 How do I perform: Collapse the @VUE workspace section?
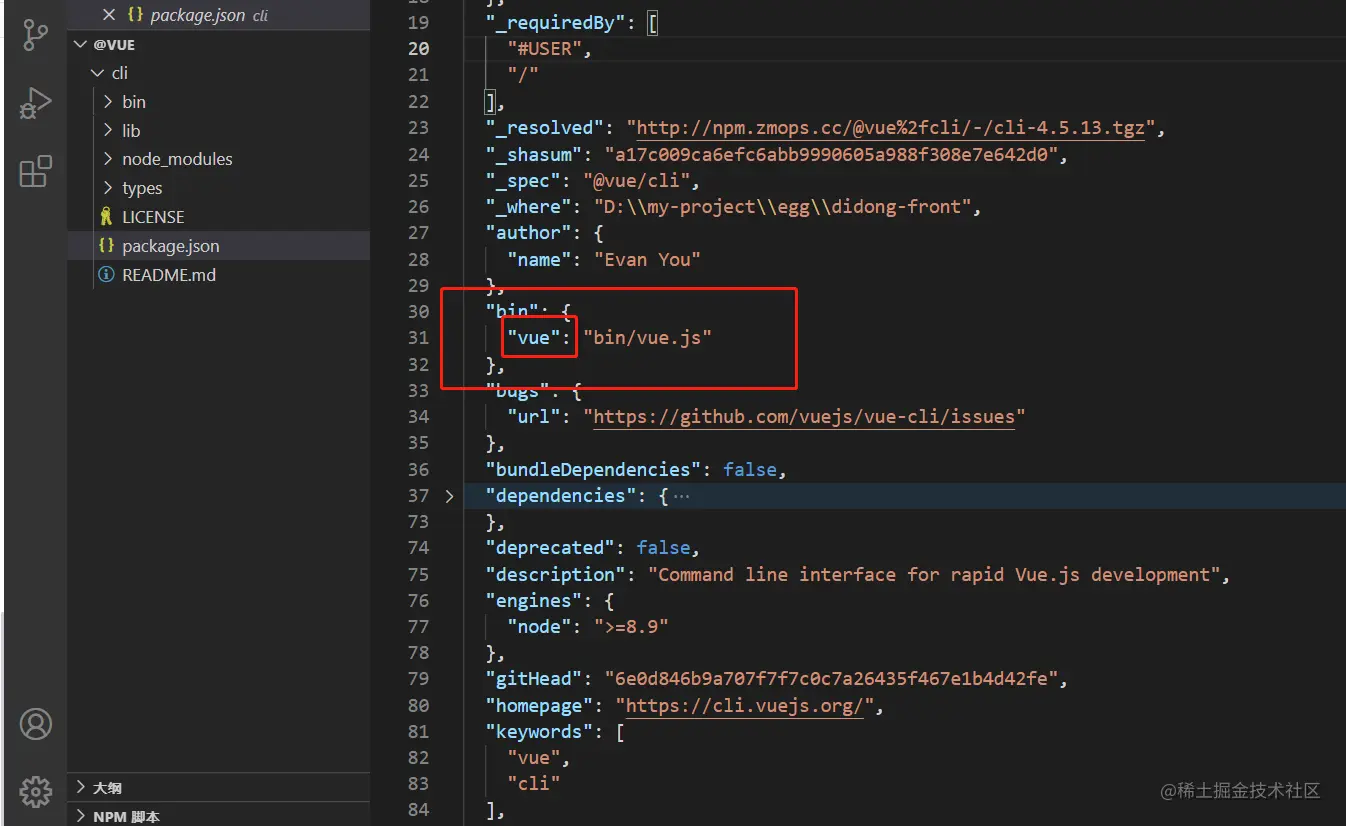click(81, 44)
